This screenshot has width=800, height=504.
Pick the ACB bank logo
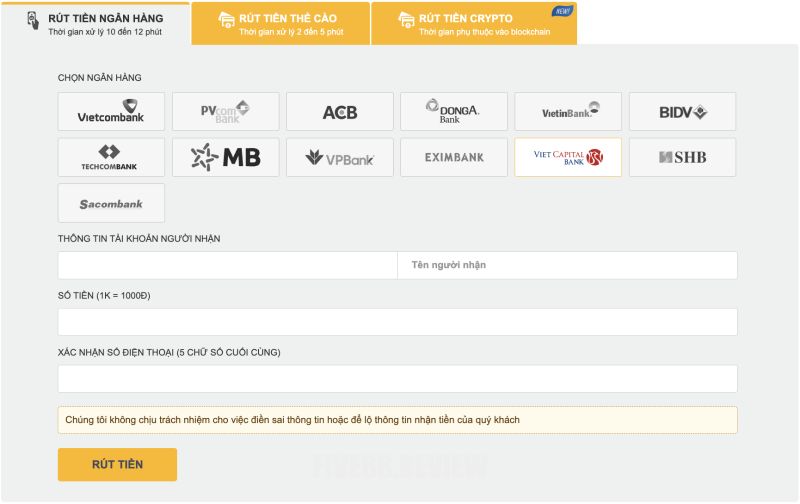[x=339, y=112]
